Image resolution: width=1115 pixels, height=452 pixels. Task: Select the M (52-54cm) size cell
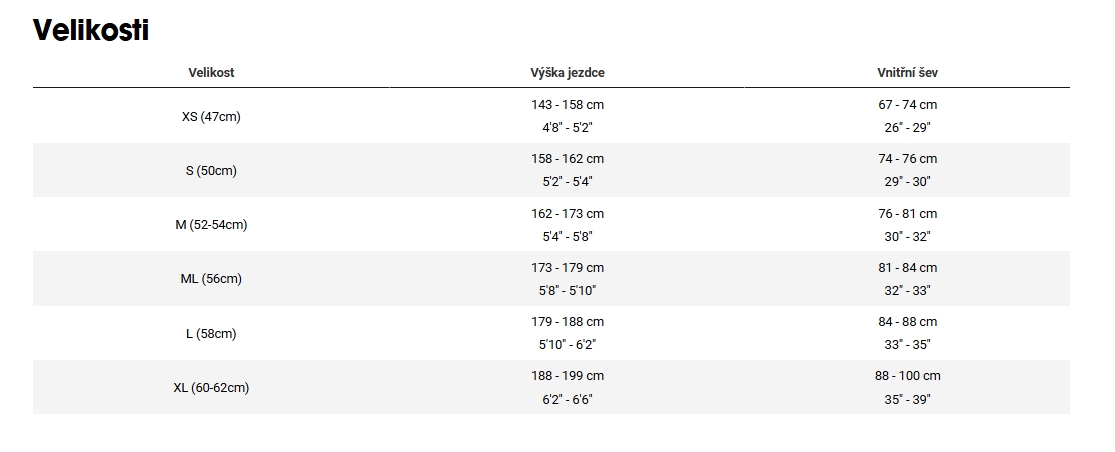pyautogui.click(x=211, y=225)
